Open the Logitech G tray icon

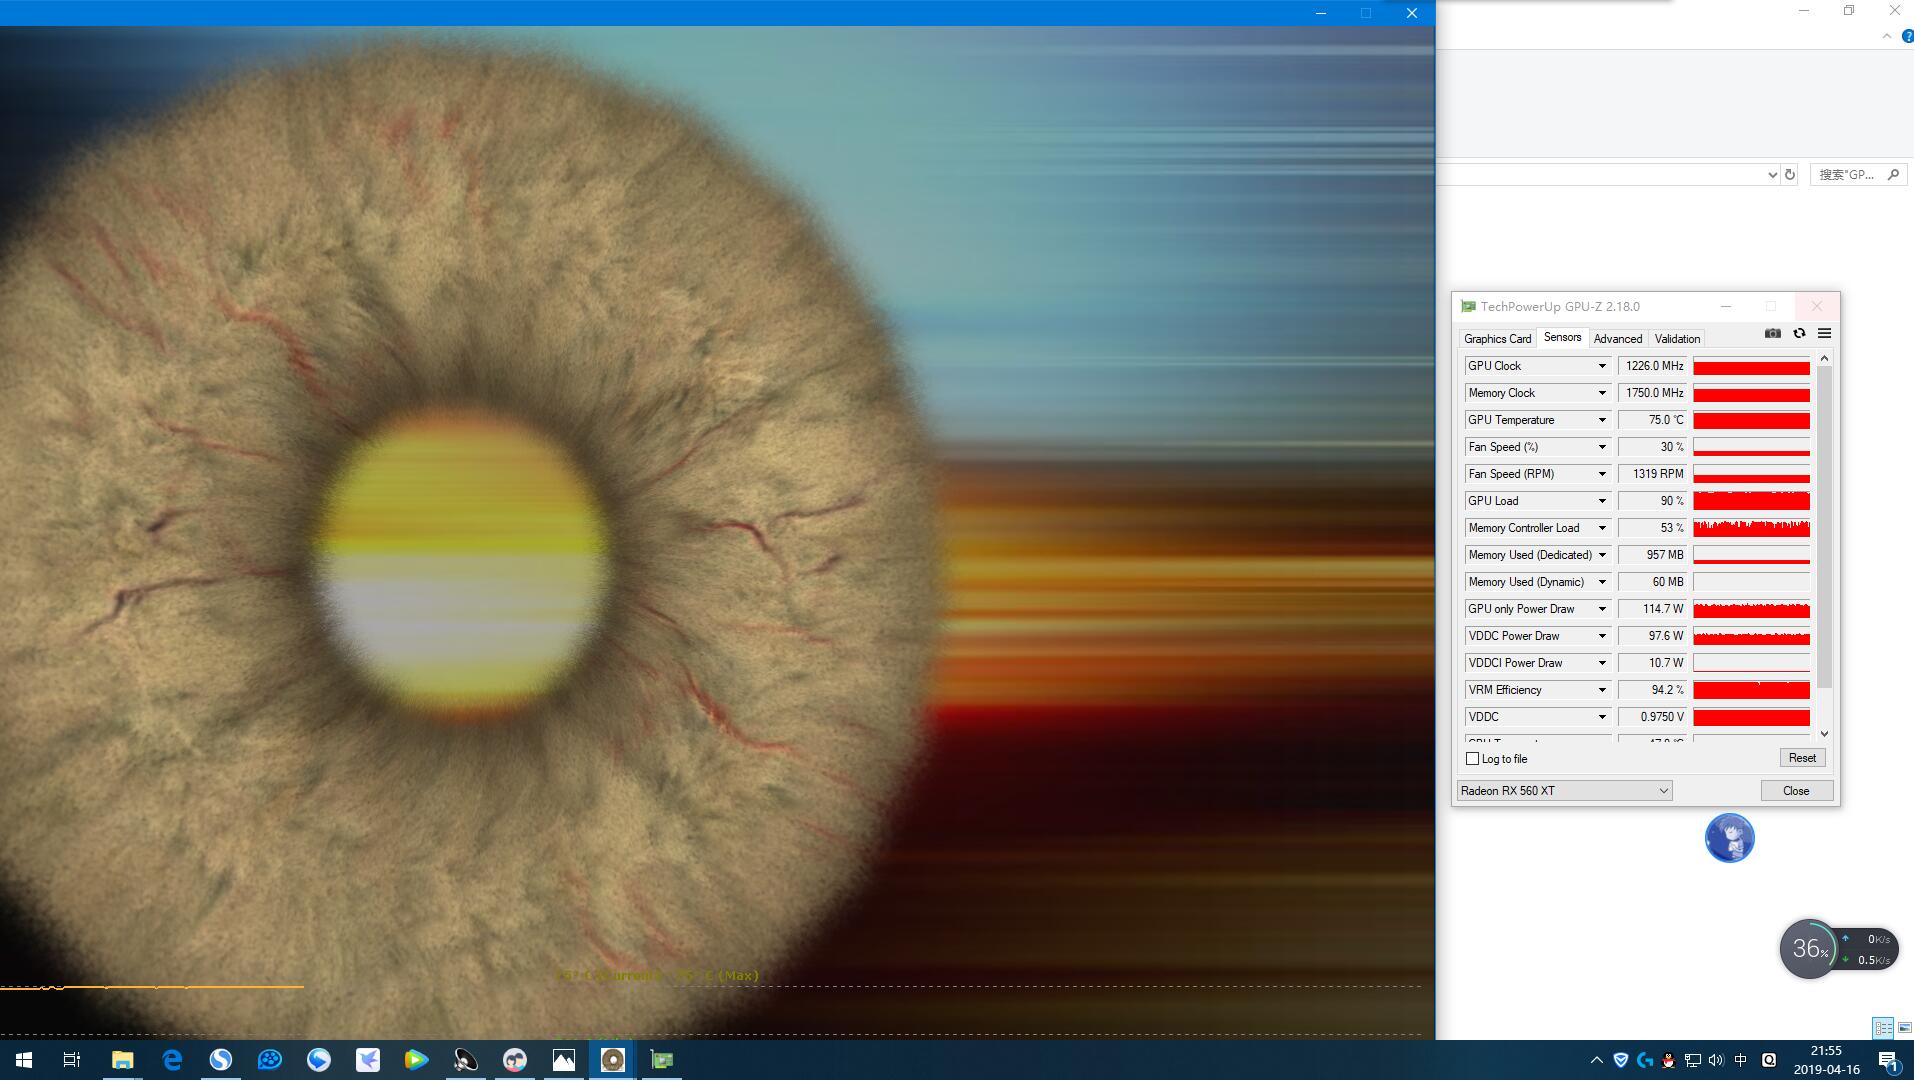(1645, 1060)
